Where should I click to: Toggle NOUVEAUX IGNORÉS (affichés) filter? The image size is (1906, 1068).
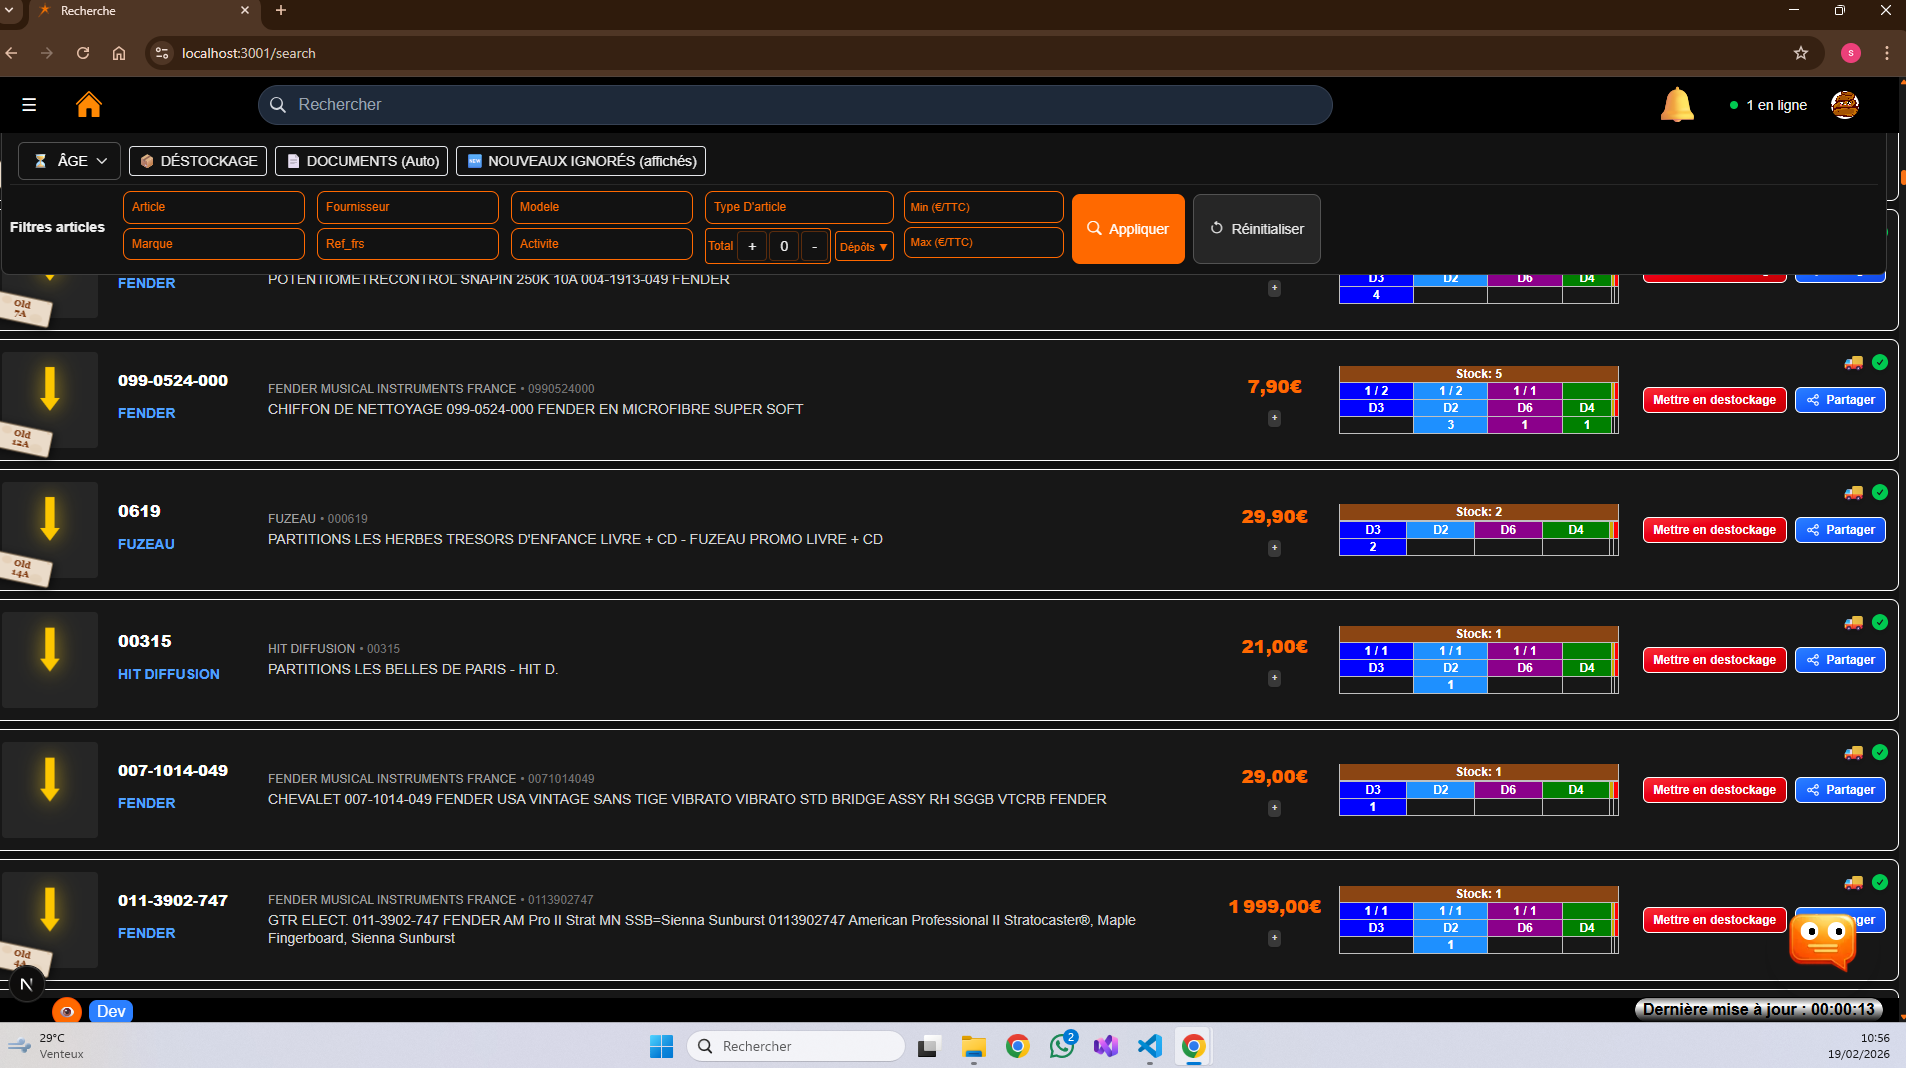(581, 161)
